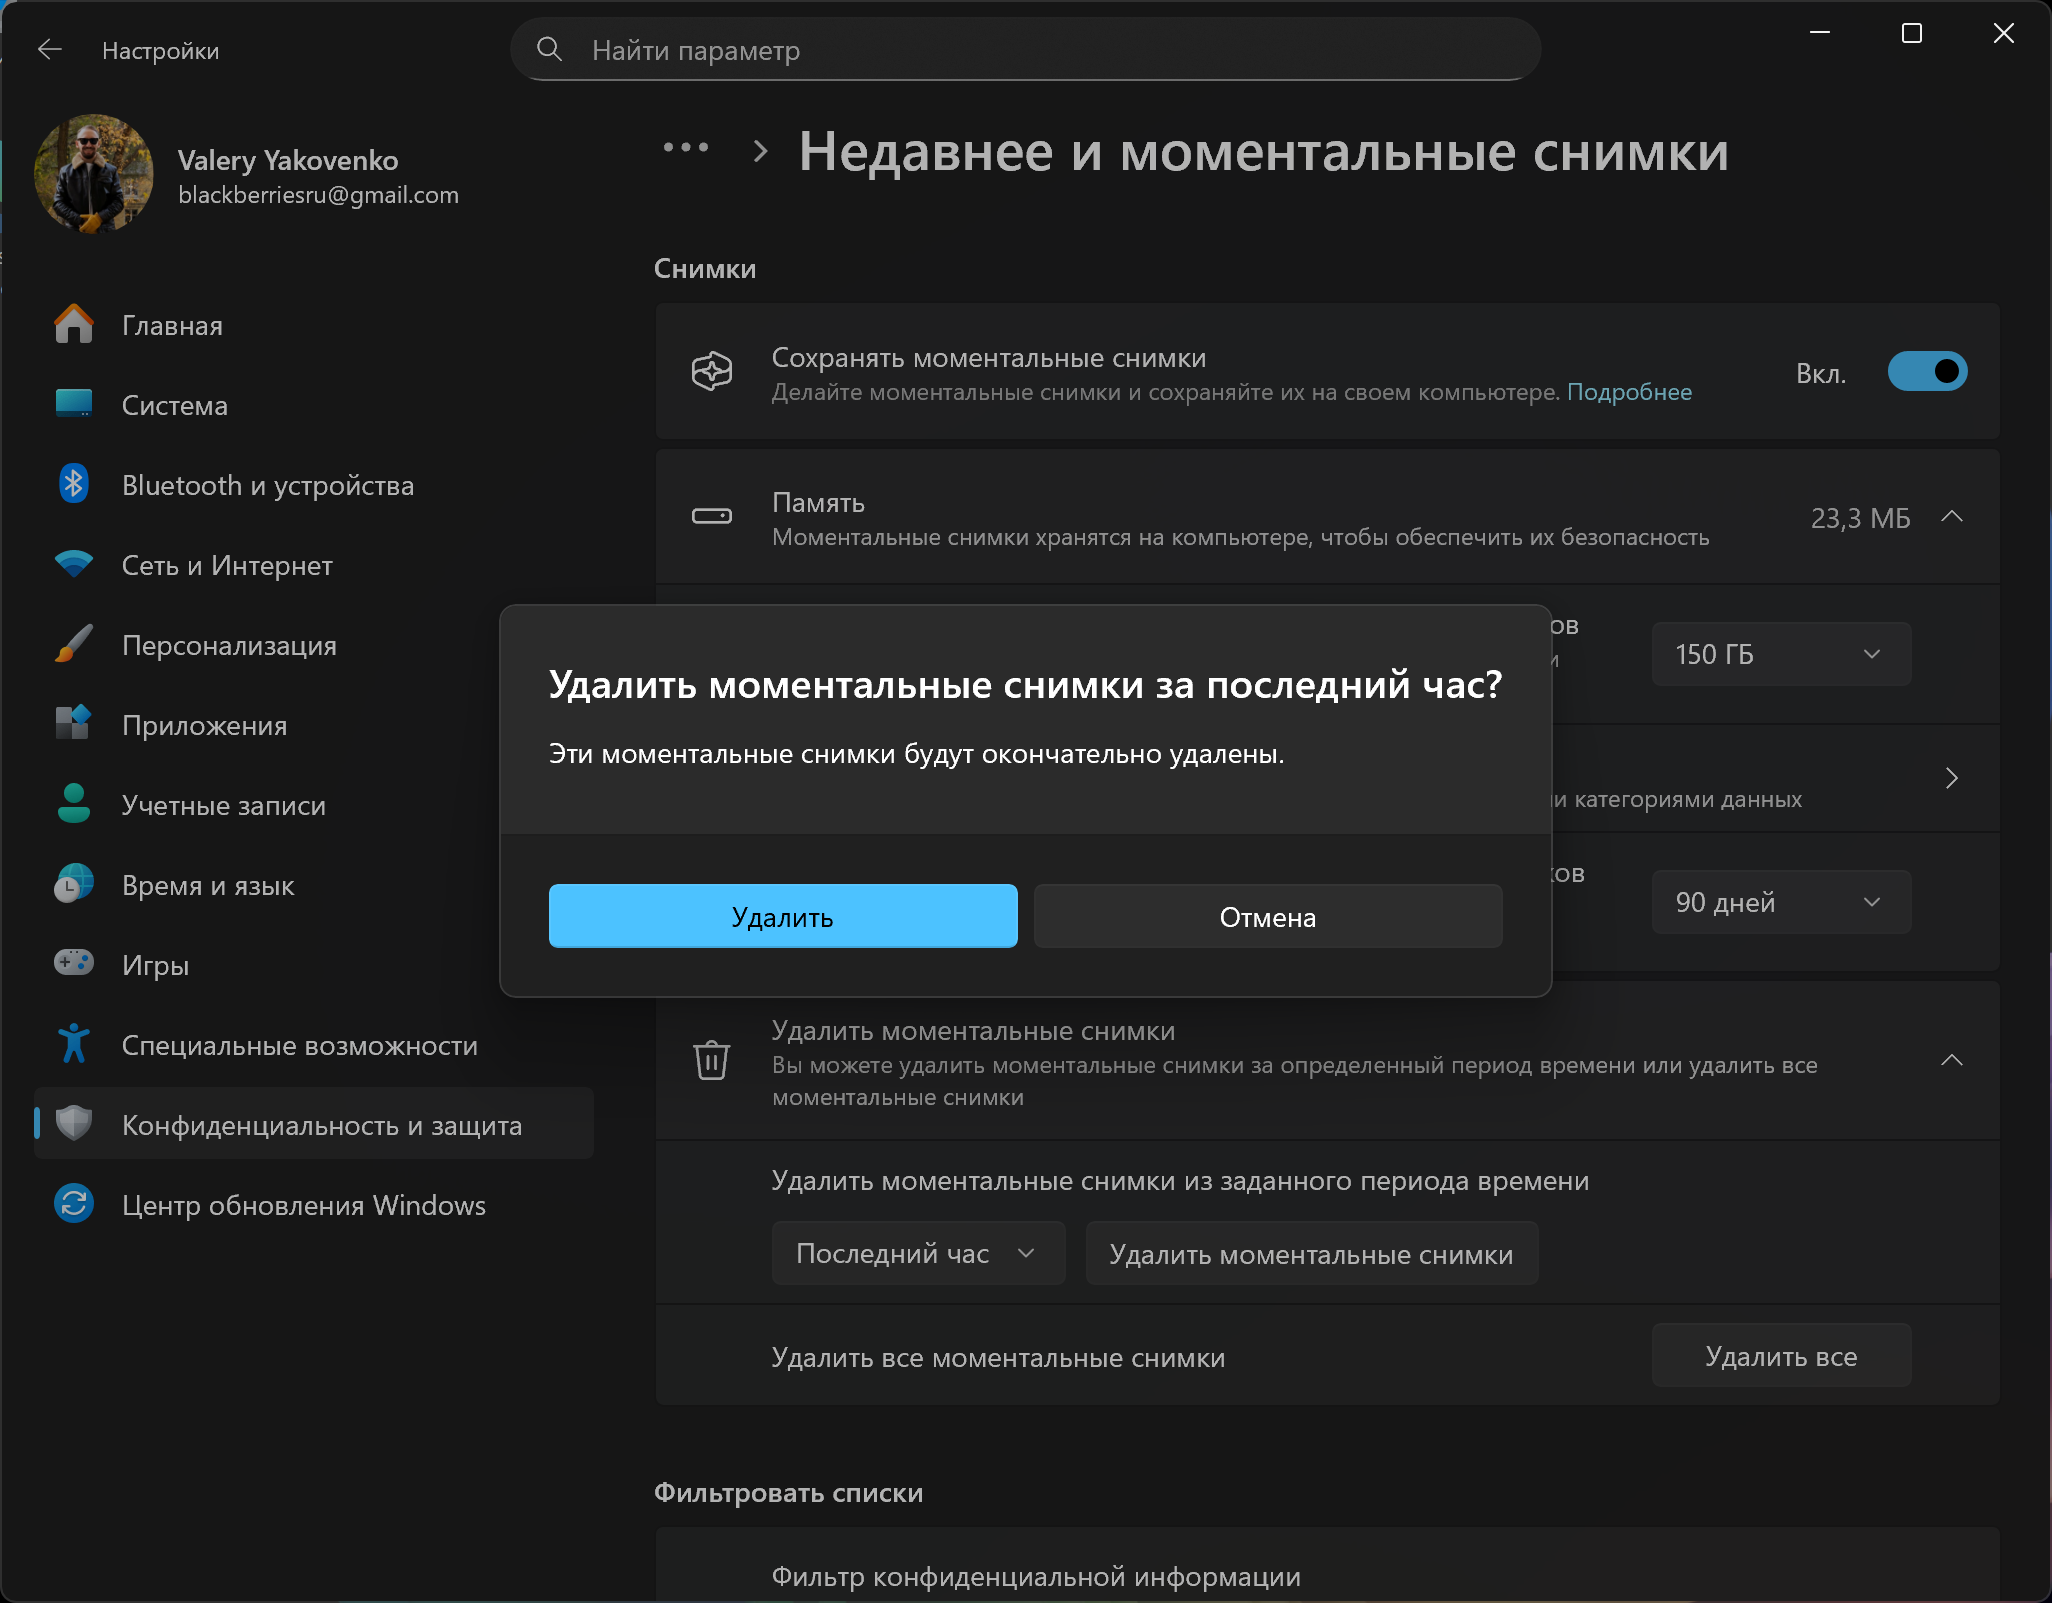Open the Подробнее link
Viewport: 2052px width, 1603px height.
(1628, 392)
